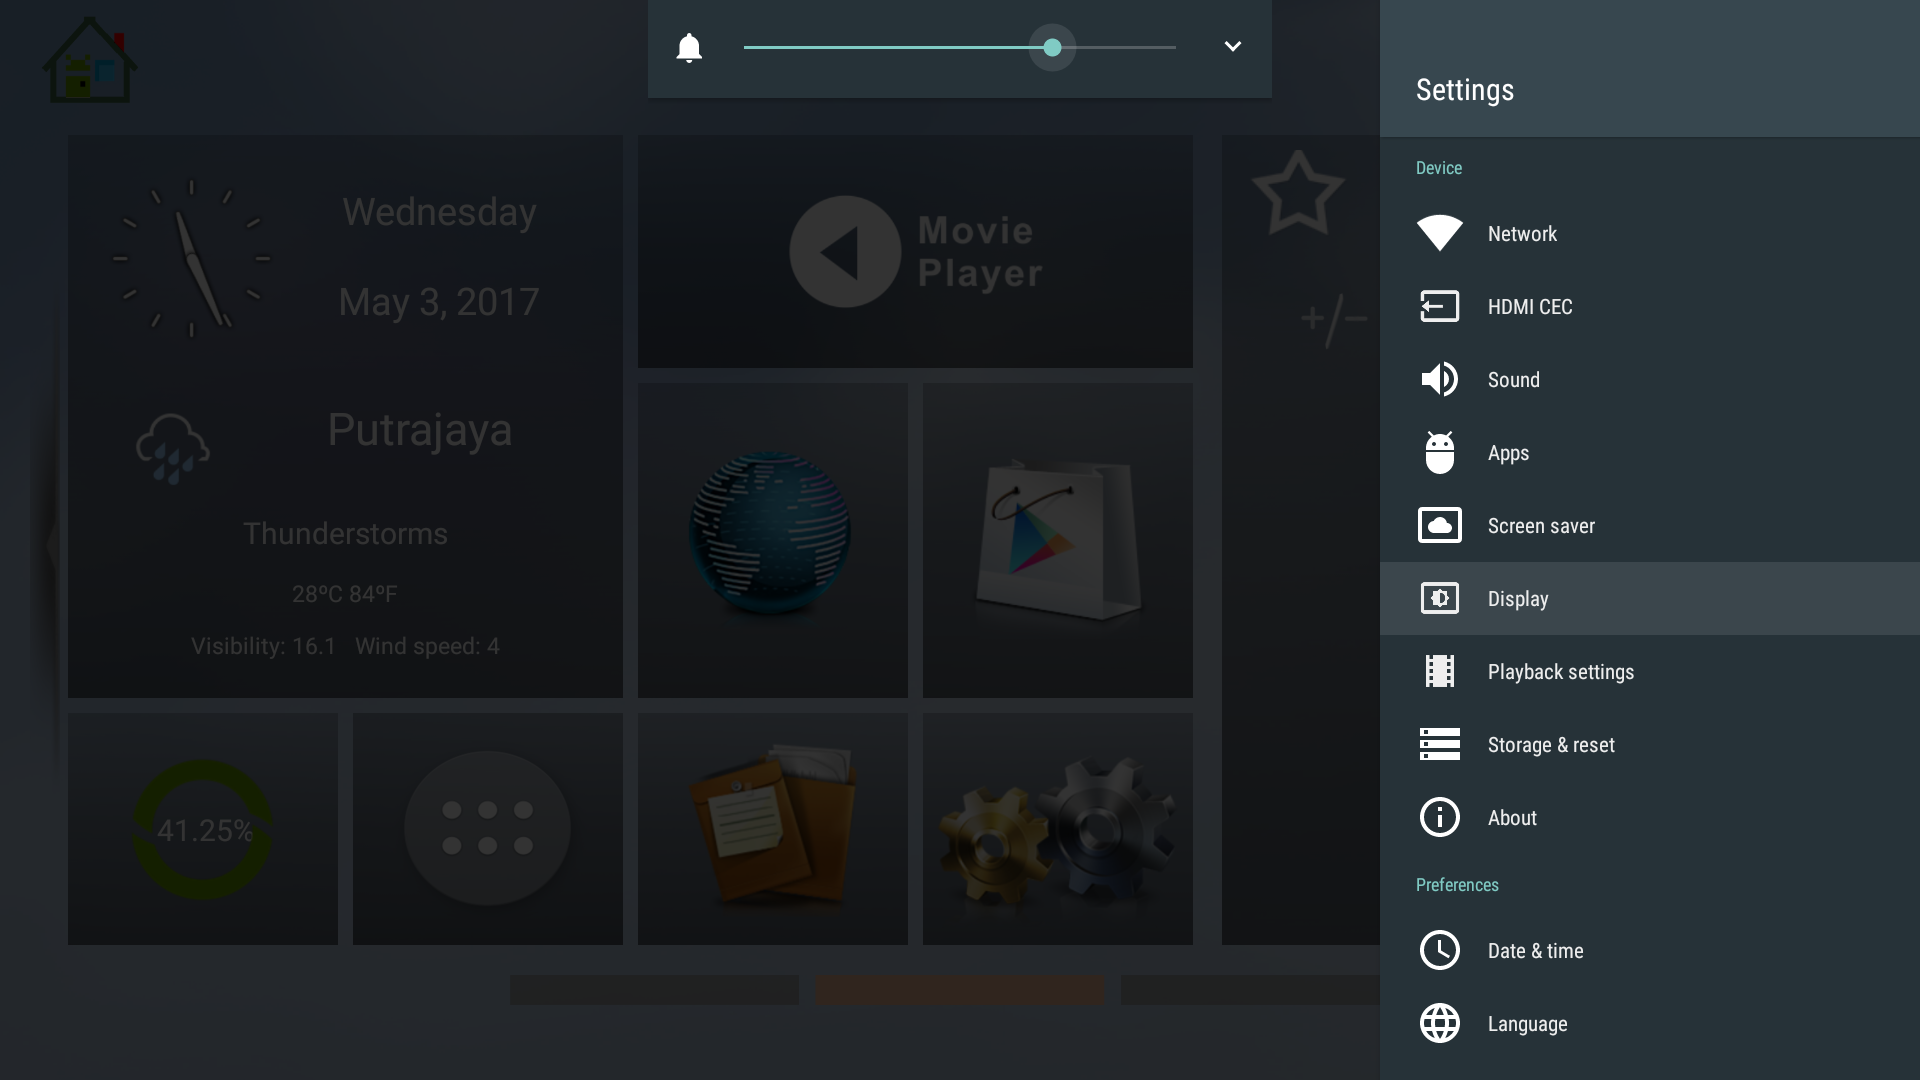Click the Language preferences button
Image resolution: width=1920 pixels, height=1080 pixels.
1527,1023
